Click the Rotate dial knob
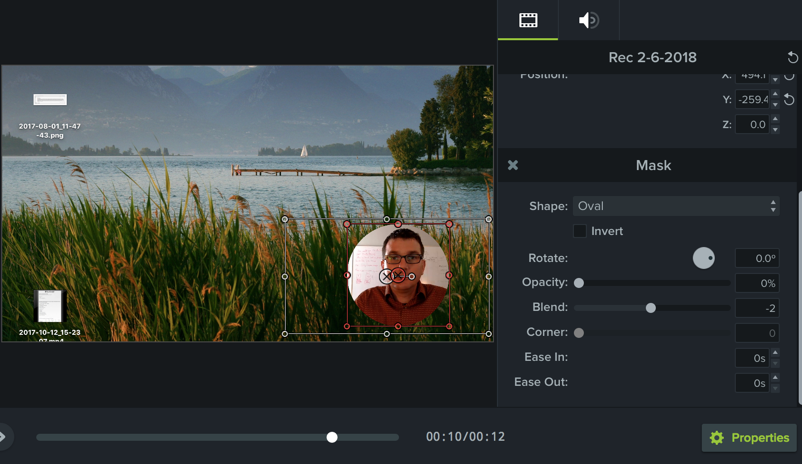The image size is (802, 464). (x=703, y=258)
